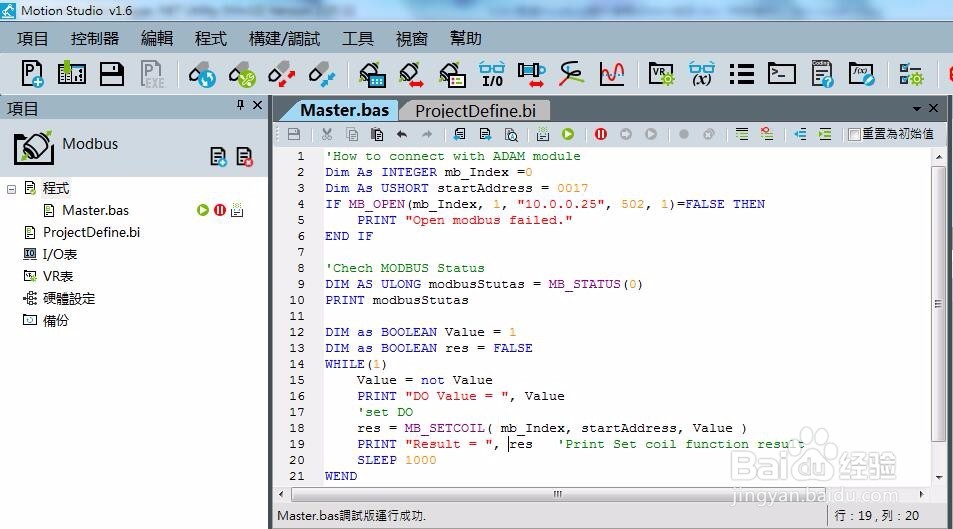The width and height of the screenshot is (953, 529).
Task: Click debug step icon beside Master.bas in tree
Action: [237, 210]
